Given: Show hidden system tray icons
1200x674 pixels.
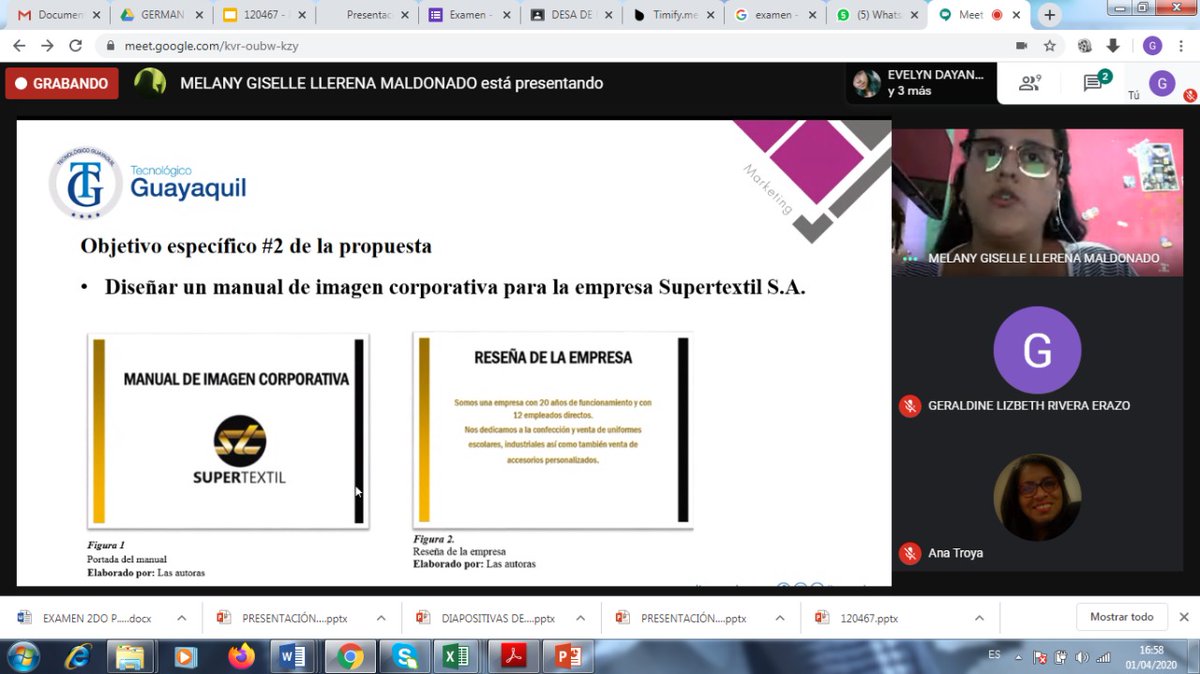Looking at the screenshot, I should [x=1019, y=657].
